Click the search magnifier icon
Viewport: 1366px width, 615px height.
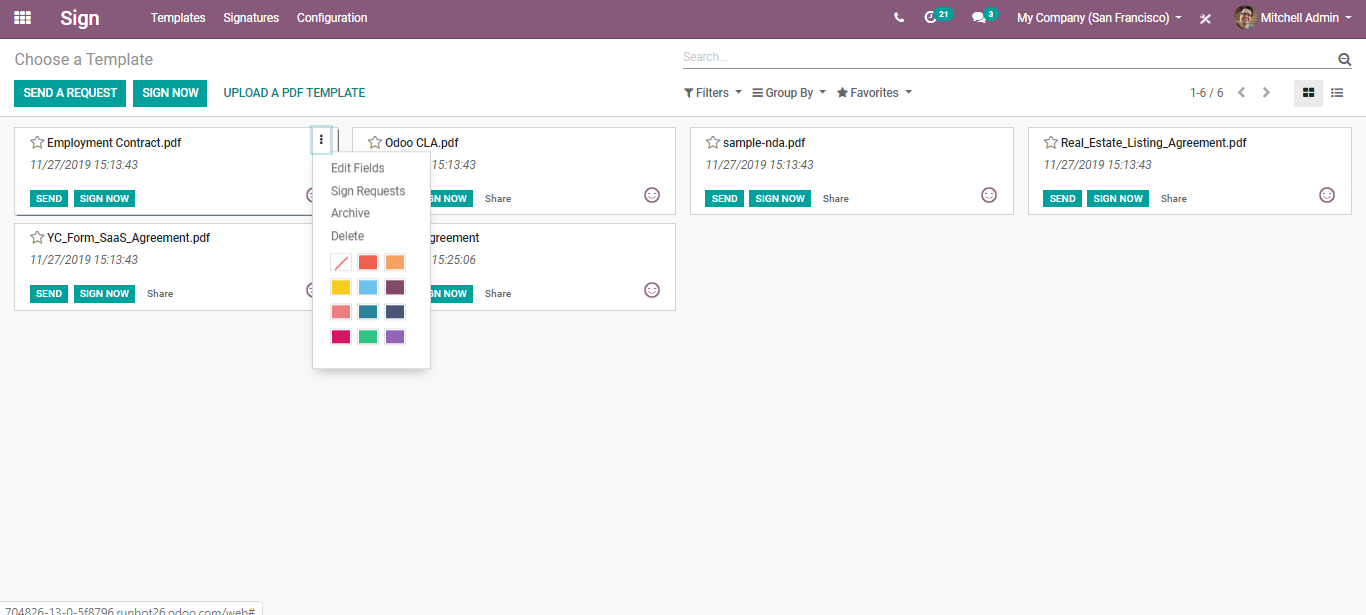[x=1344, y=60]
